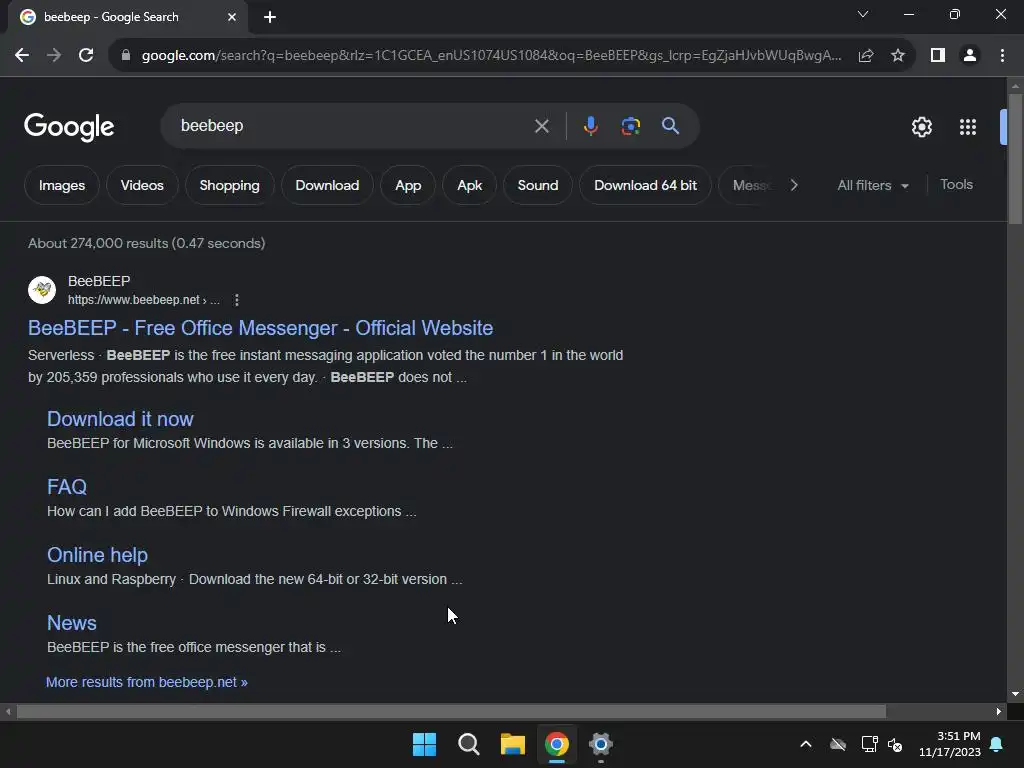The image size is (1024, 768).
Task: Open BeeBEEP Free Office Messenger result
Action: (x=261, y=328)
